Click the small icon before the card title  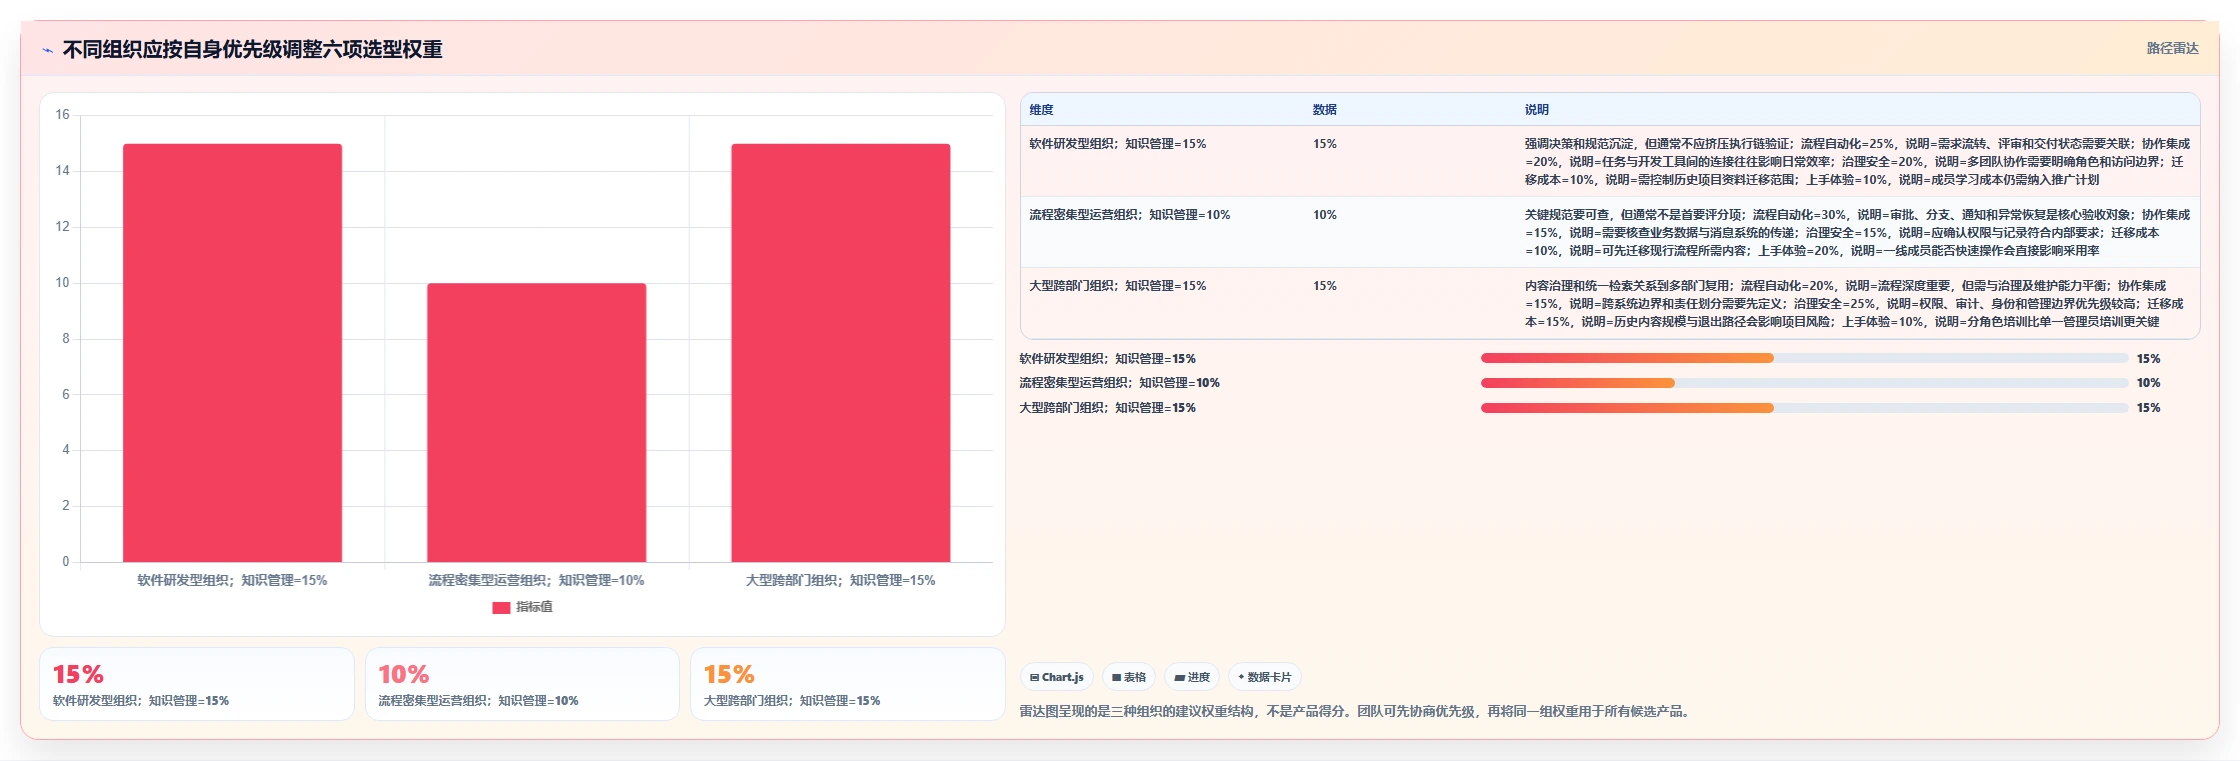[x=47, y=50]
